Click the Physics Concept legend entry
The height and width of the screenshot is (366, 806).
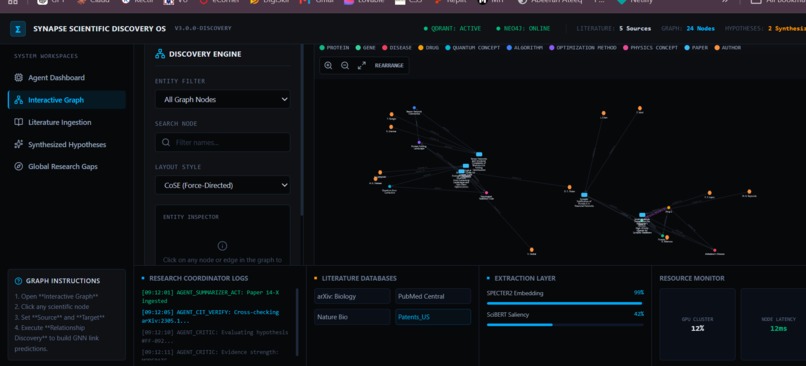pyautogui.click(x=650, y=48)
